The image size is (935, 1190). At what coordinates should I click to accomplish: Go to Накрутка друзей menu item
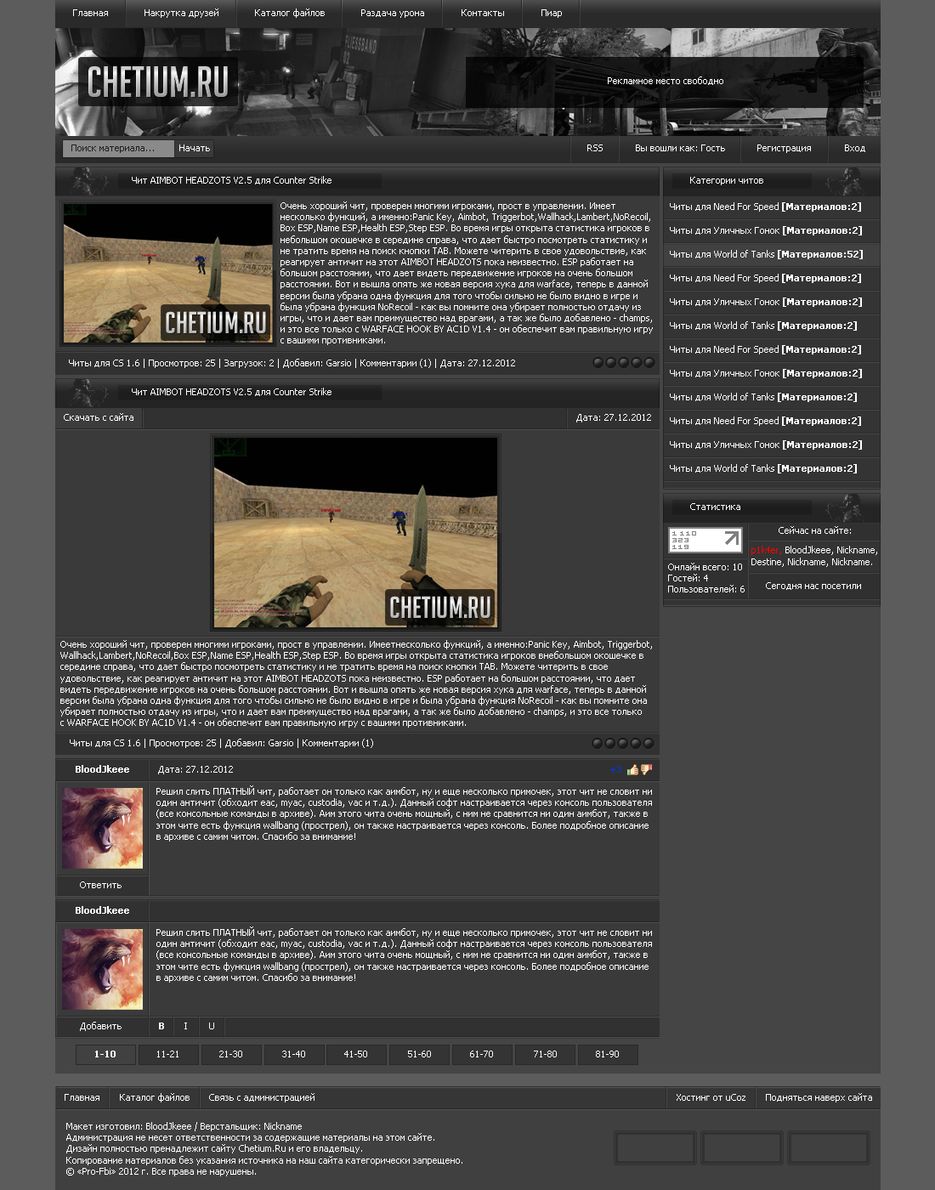[x=181, y=13]
